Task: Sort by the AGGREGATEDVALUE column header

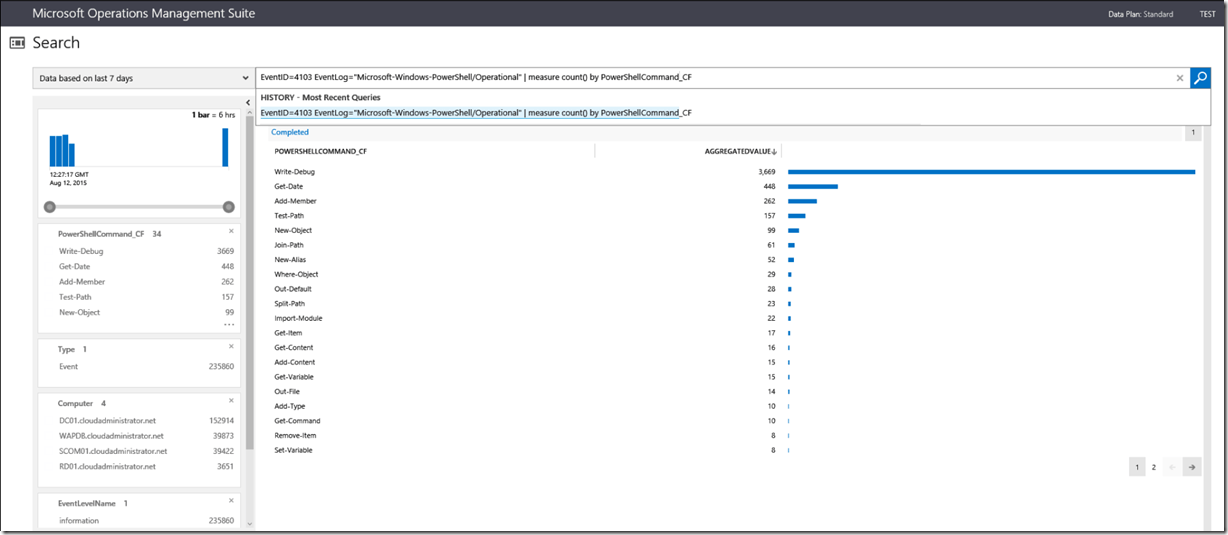Action: 740,151
